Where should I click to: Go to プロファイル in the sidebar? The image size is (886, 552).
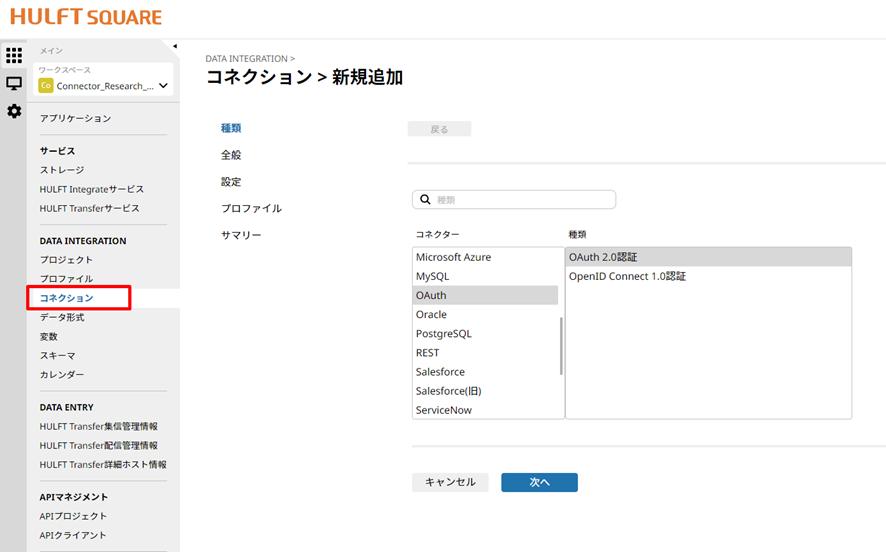pyautogui.click(x=66, y=279)
